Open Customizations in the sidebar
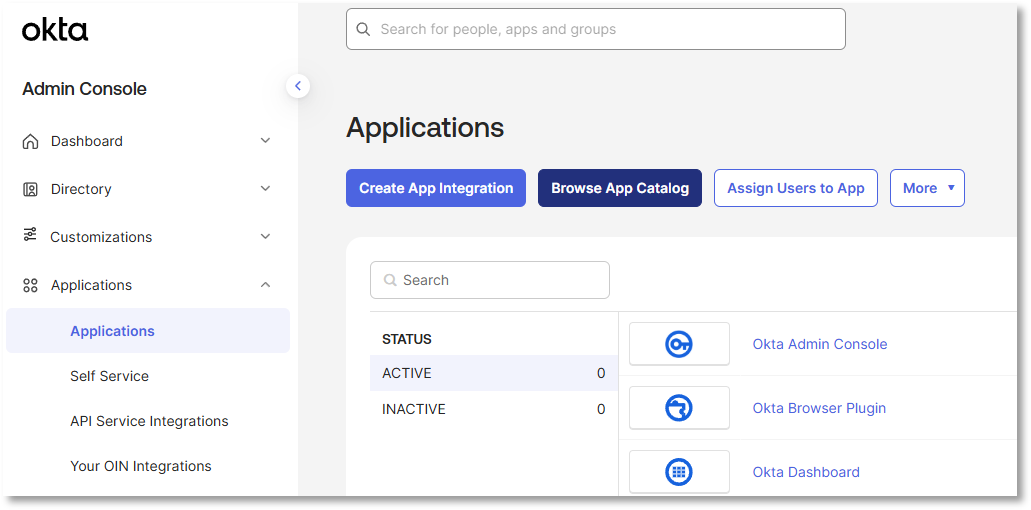 click(101, 237)
